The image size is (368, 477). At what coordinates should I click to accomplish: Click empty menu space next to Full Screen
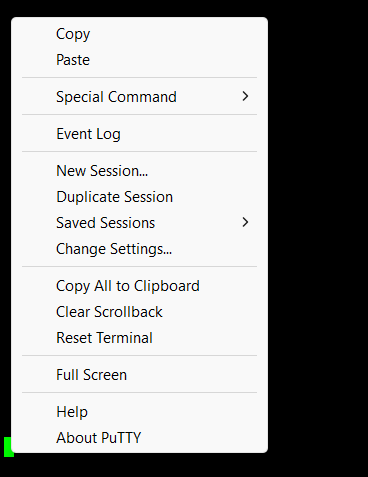[x=195, y=375]
